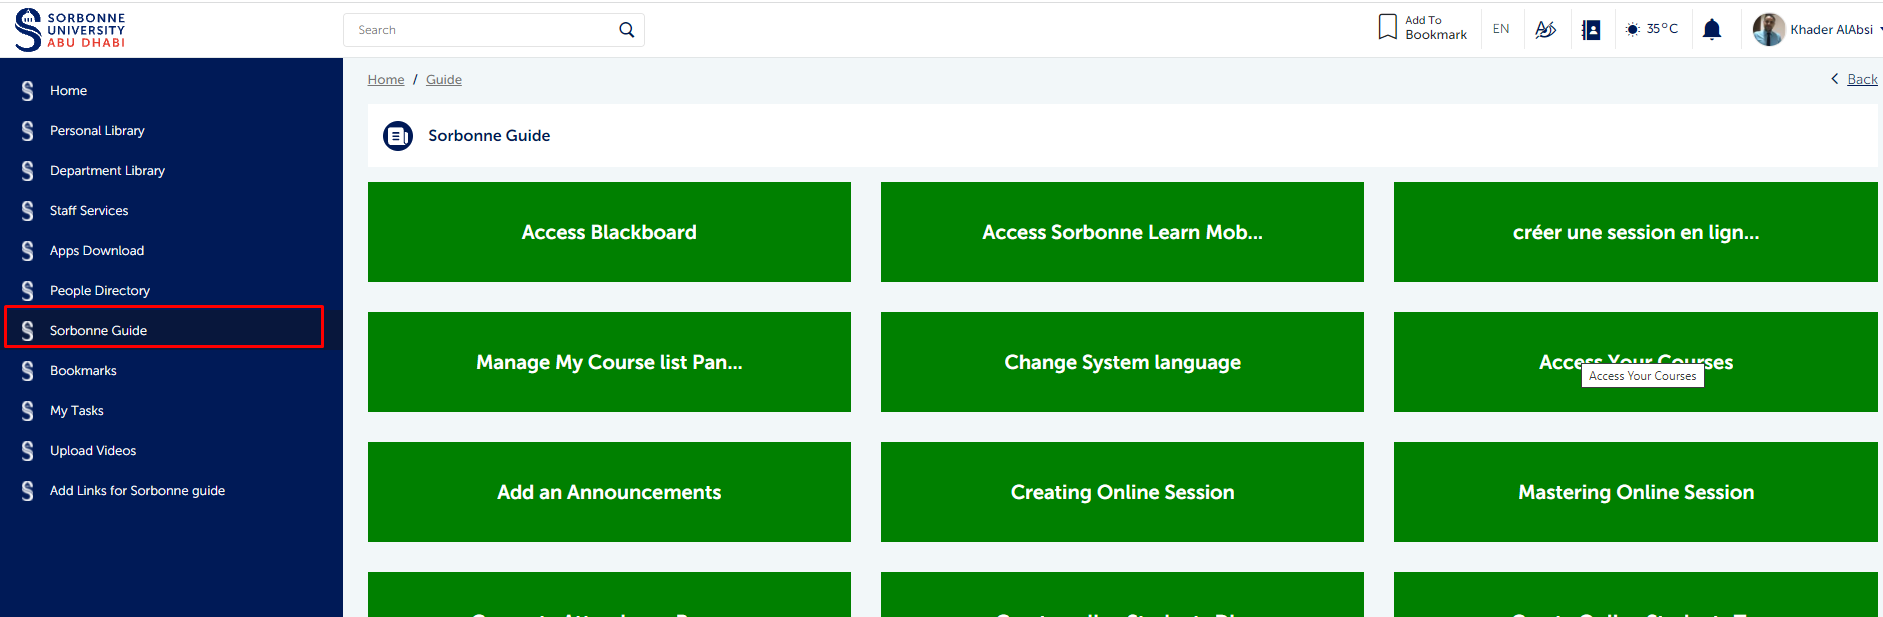Click the Add To Bookmark icon
This screenshot has height=617, width=1883.
coord(1387,27)
